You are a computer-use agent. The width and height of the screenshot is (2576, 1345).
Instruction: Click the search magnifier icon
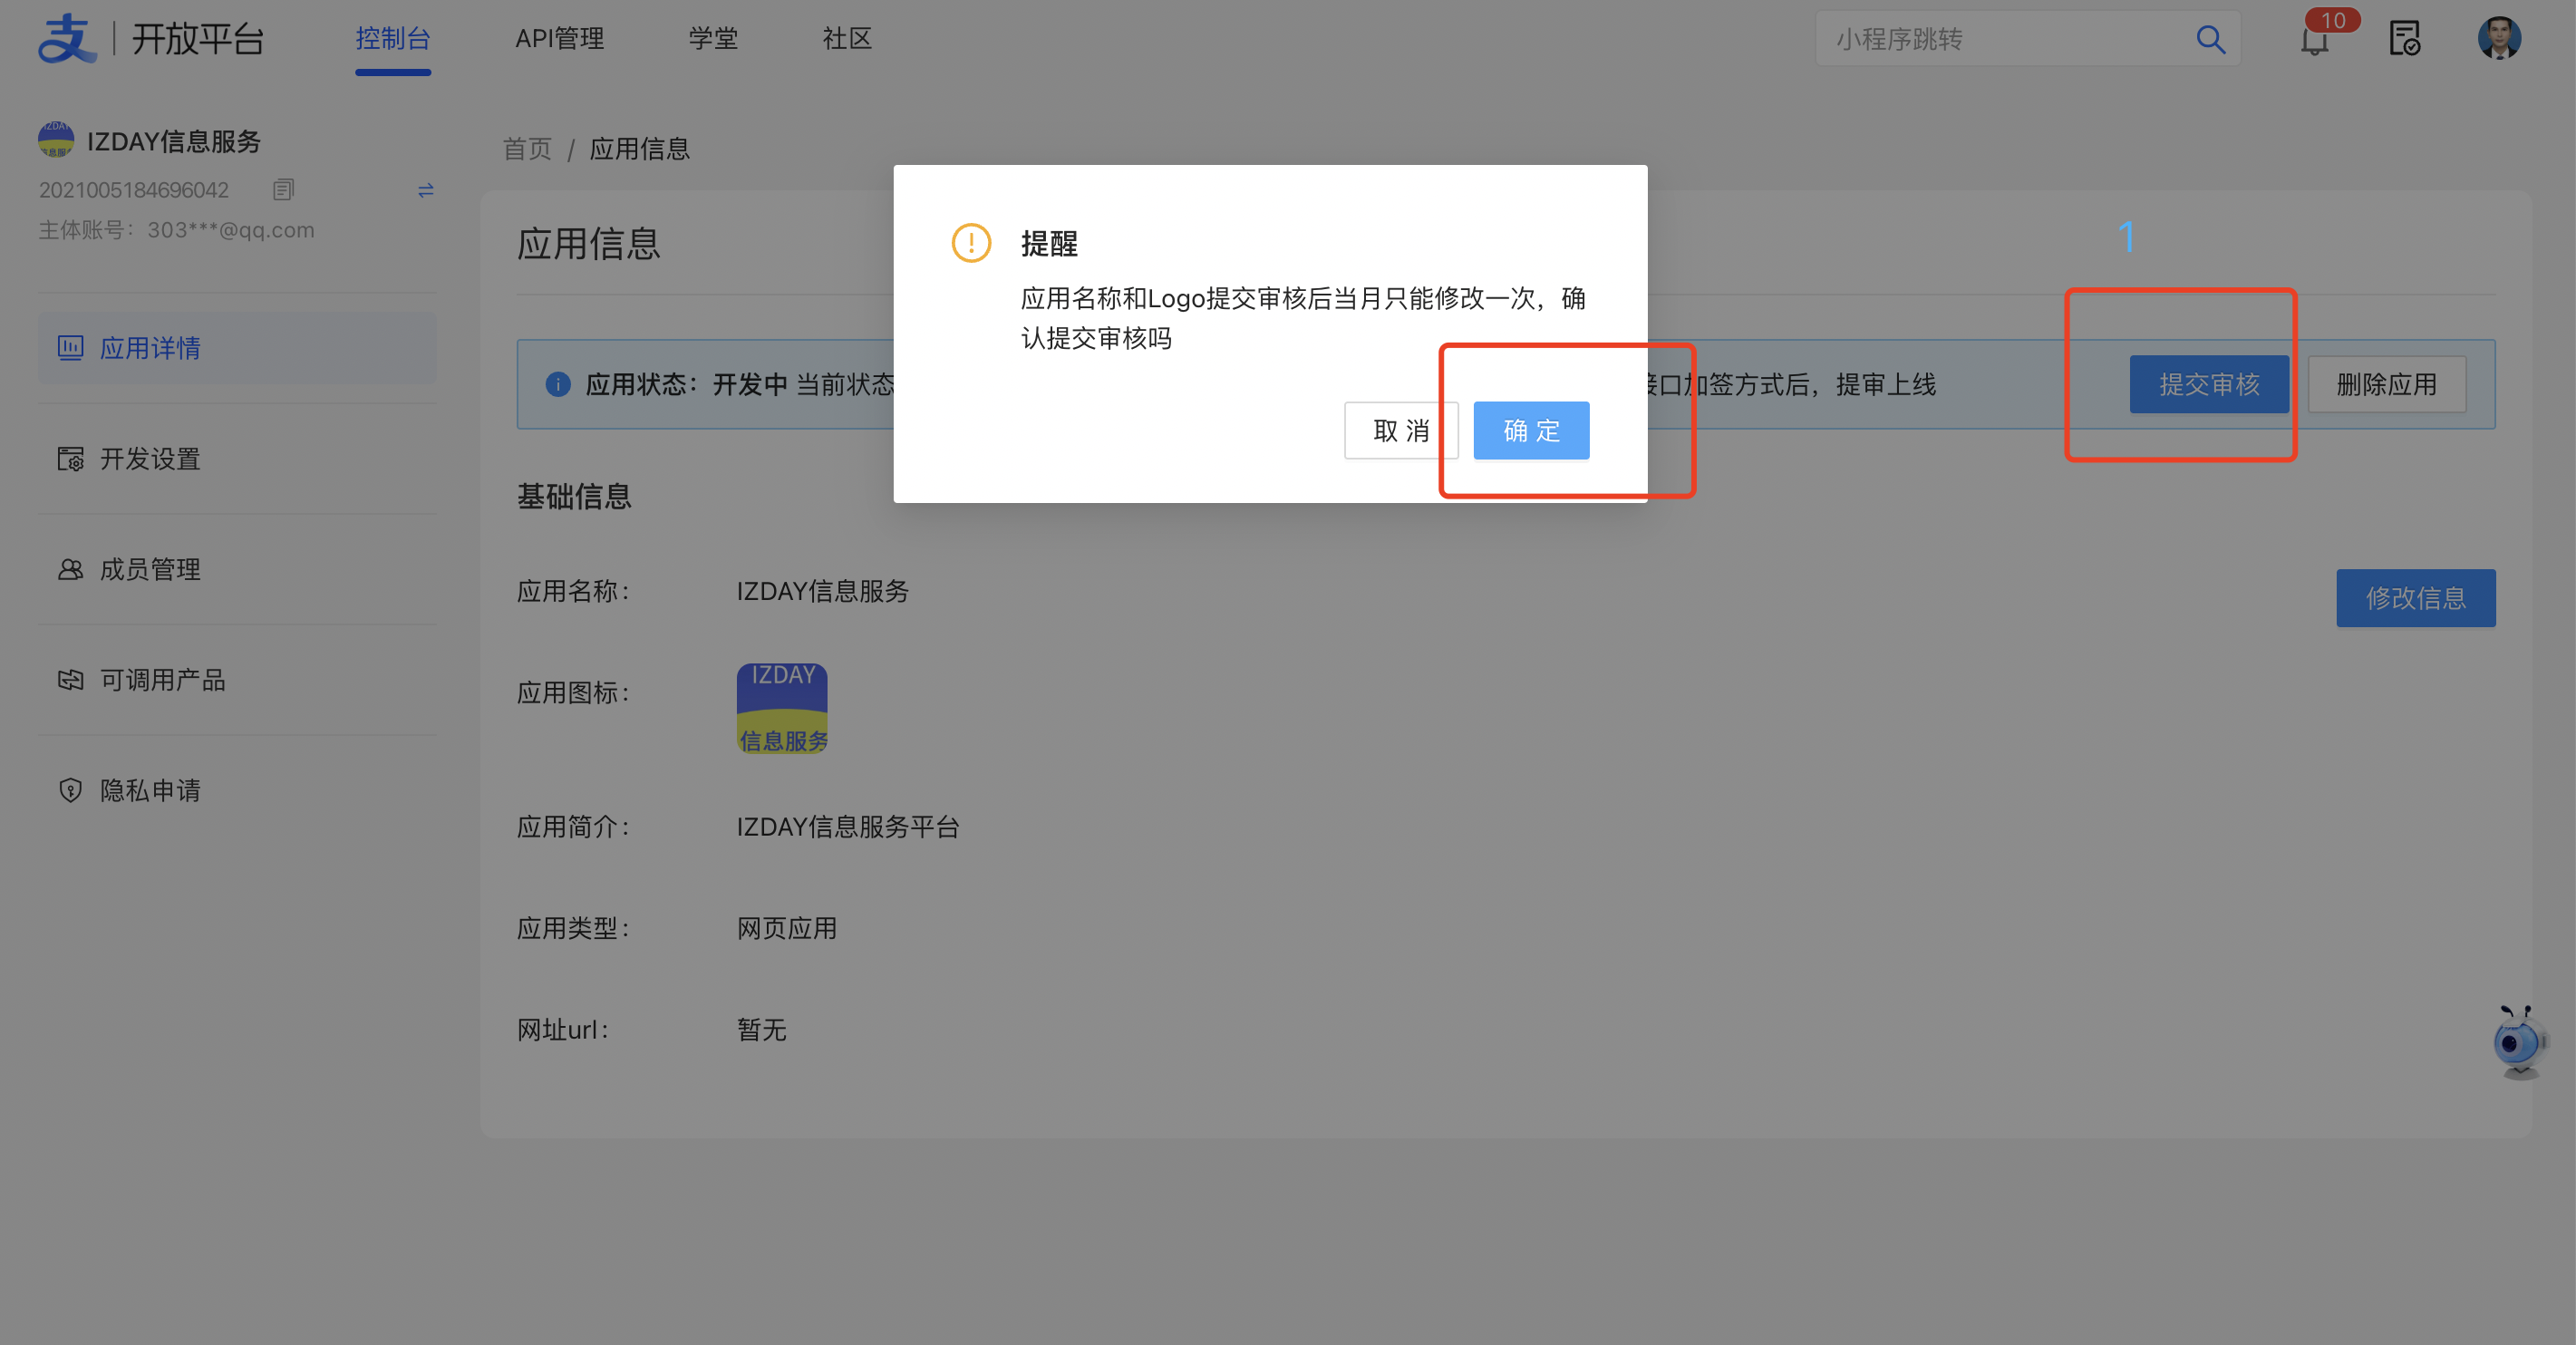2211,39
